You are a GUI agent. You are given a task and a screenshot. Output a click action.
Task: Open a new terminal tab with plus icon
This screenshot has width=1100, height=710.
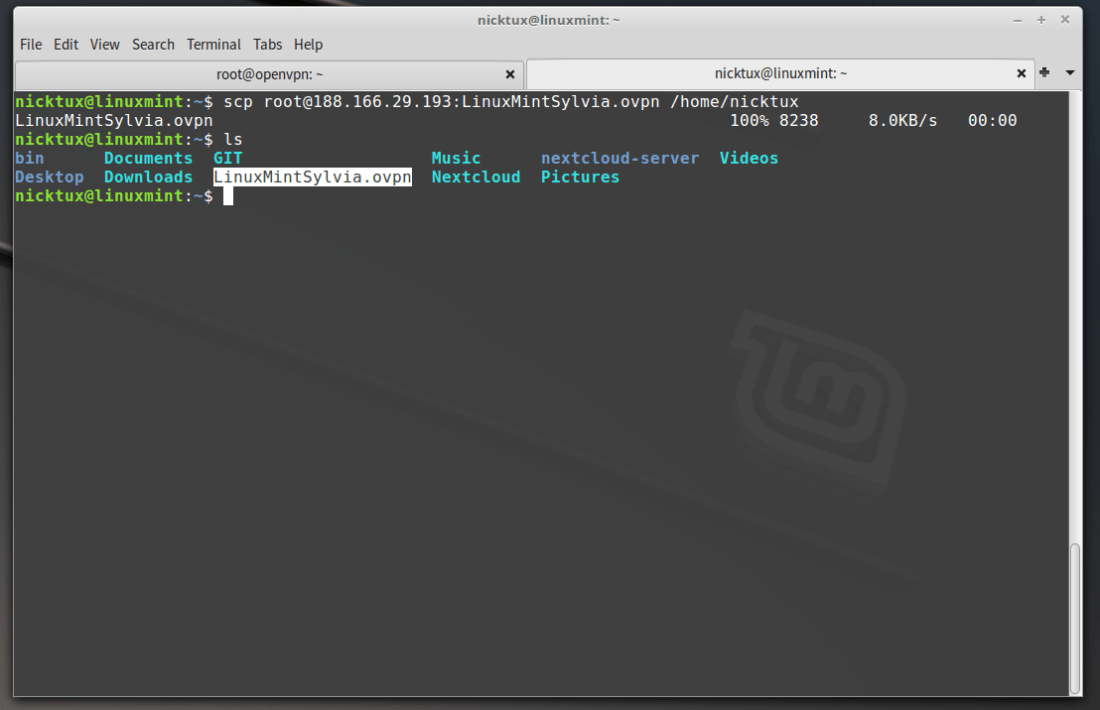pyautogui.click(x=1044, y=73)
